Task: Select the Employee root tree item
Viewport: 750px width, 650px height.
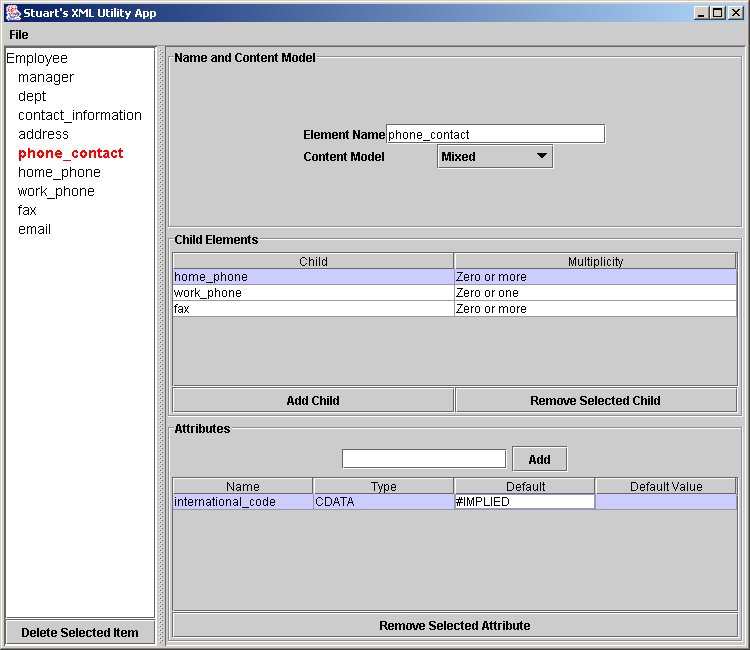Action: (x=37, y=59)
